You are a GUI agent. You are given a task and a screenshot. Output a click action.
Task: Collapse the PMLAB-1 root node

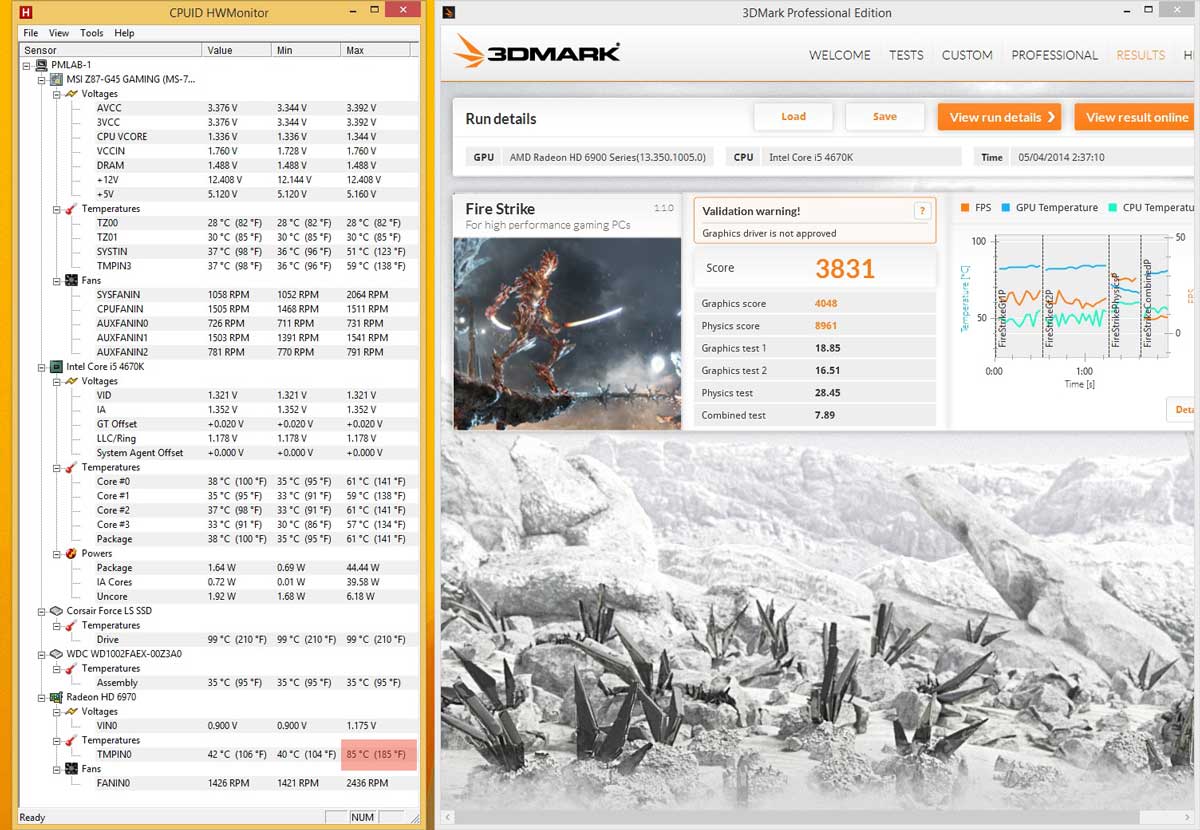tap(27, 65)
